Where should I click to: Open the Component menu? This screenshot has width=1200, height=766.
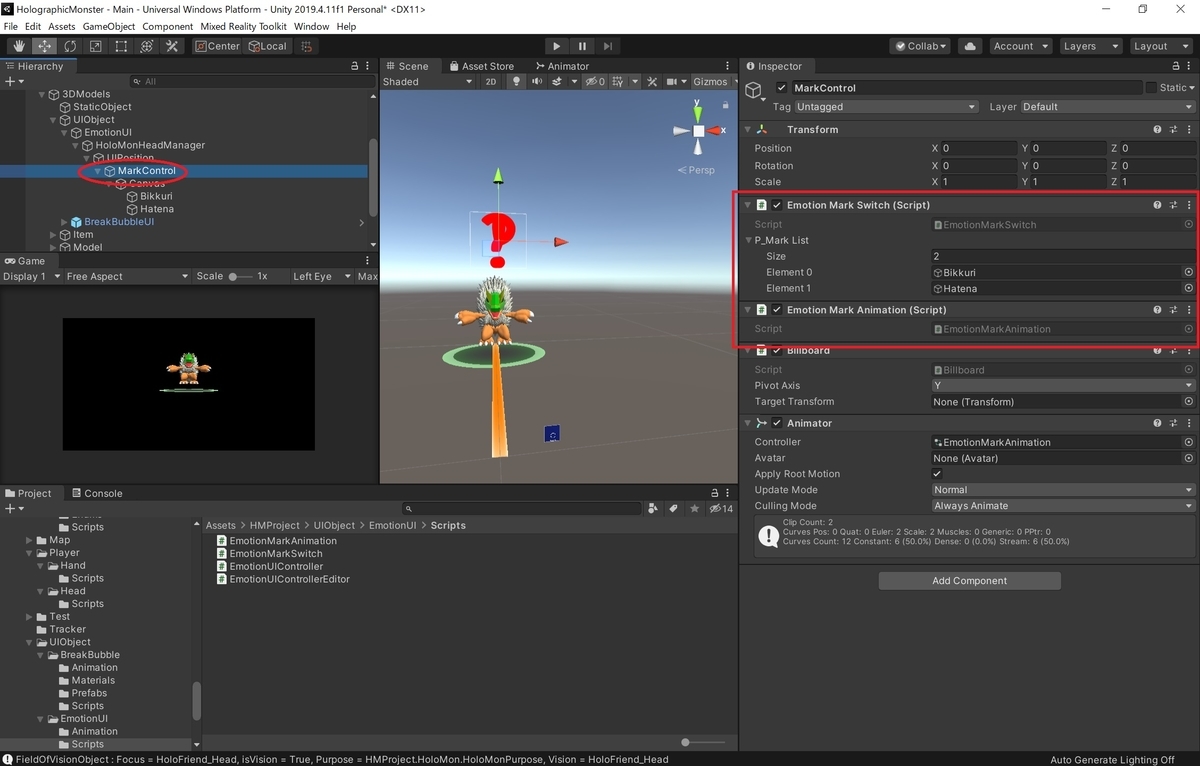[168, 26]
